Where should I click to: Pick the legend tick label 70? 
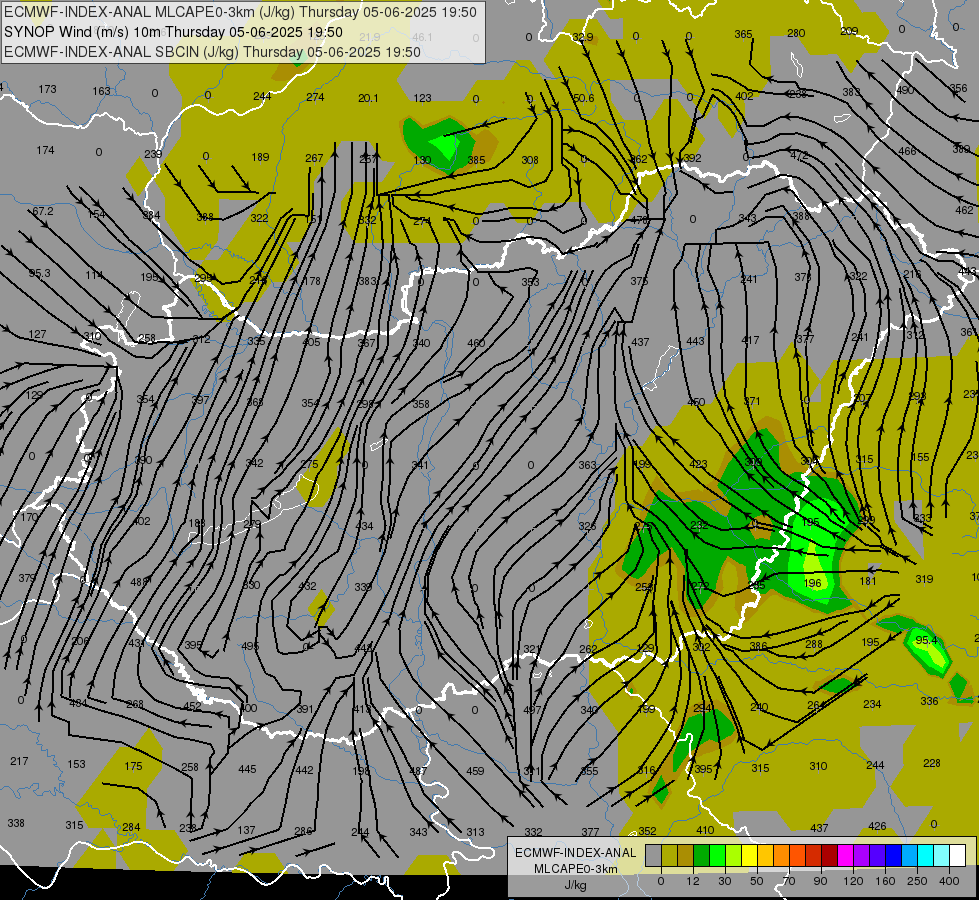point(789,881)
